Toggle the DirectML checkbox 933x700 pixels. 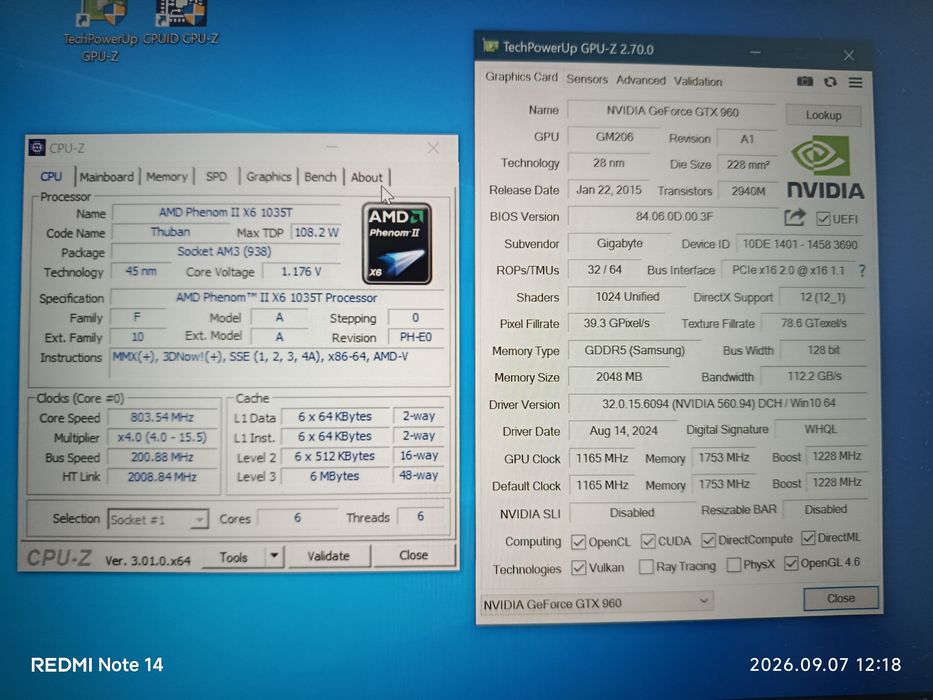coord(807,538)
